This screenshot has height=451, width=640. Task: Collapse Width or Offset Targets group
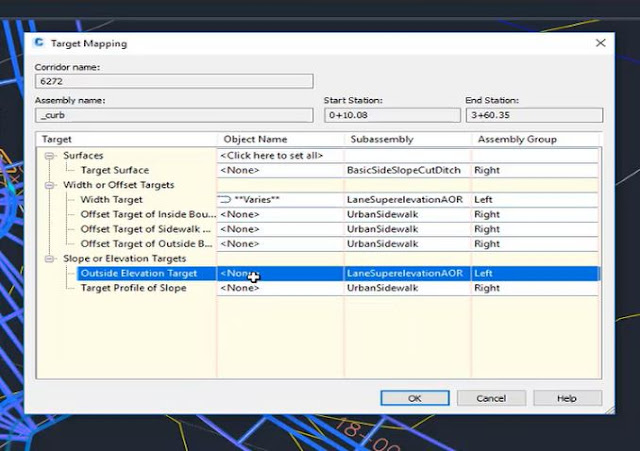[x=49, y=185]
